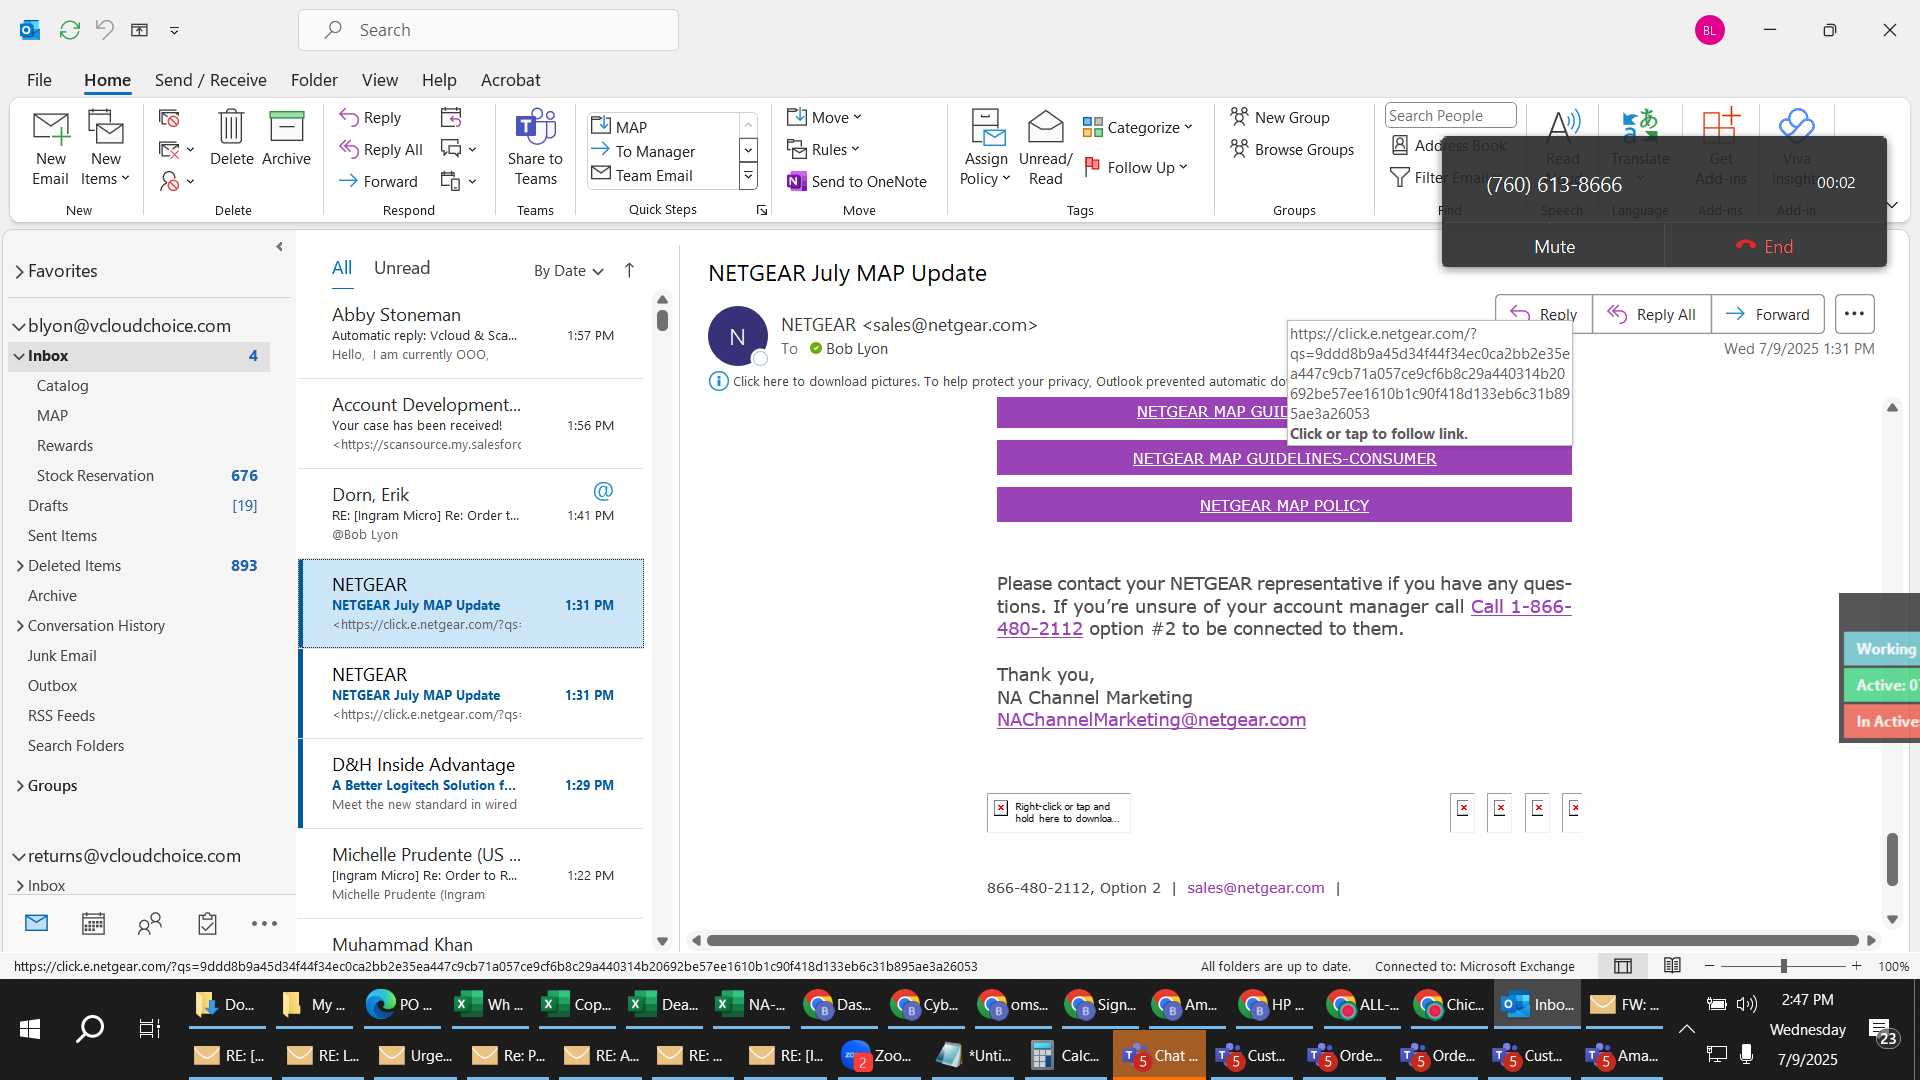Open the Follow Up dropdown
This screenshot has height=1080, width=1920.
[1136, 167]
